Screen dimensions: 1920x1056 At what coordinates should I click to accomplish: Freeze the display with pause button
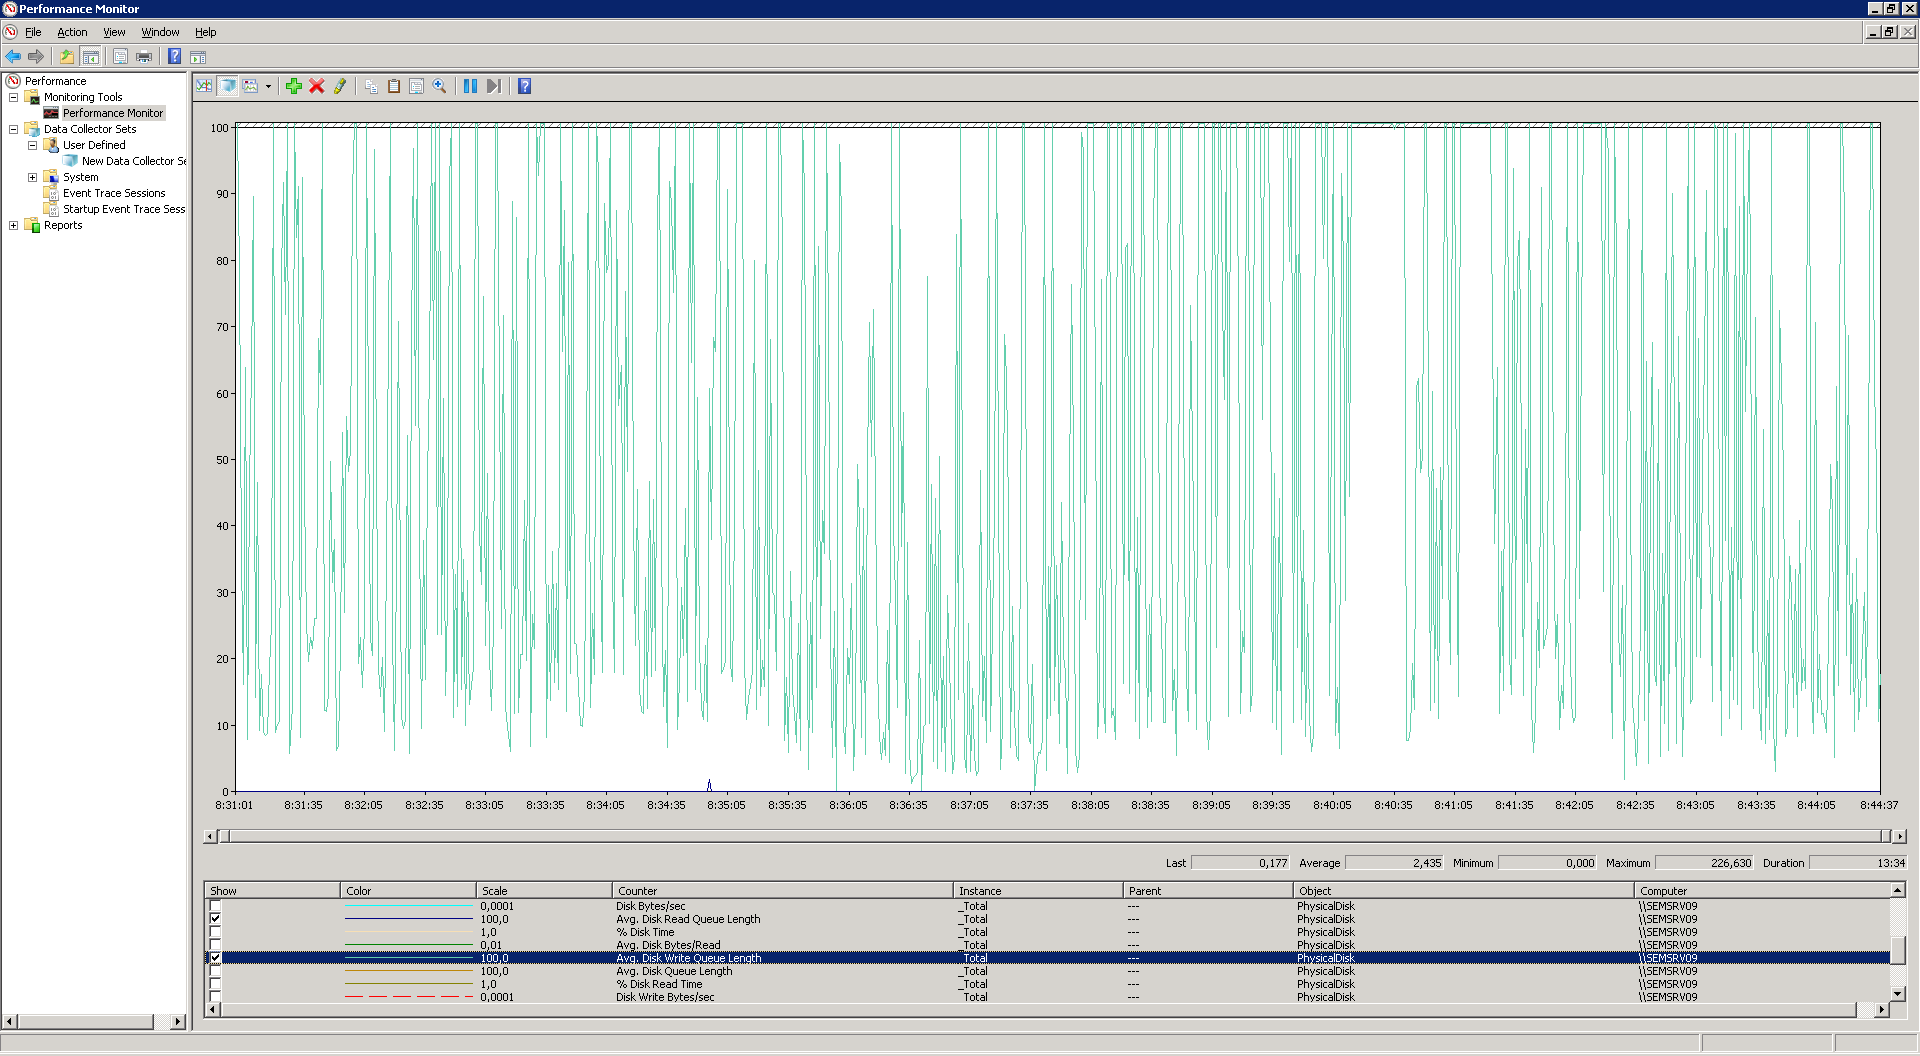tap(470, 86)
